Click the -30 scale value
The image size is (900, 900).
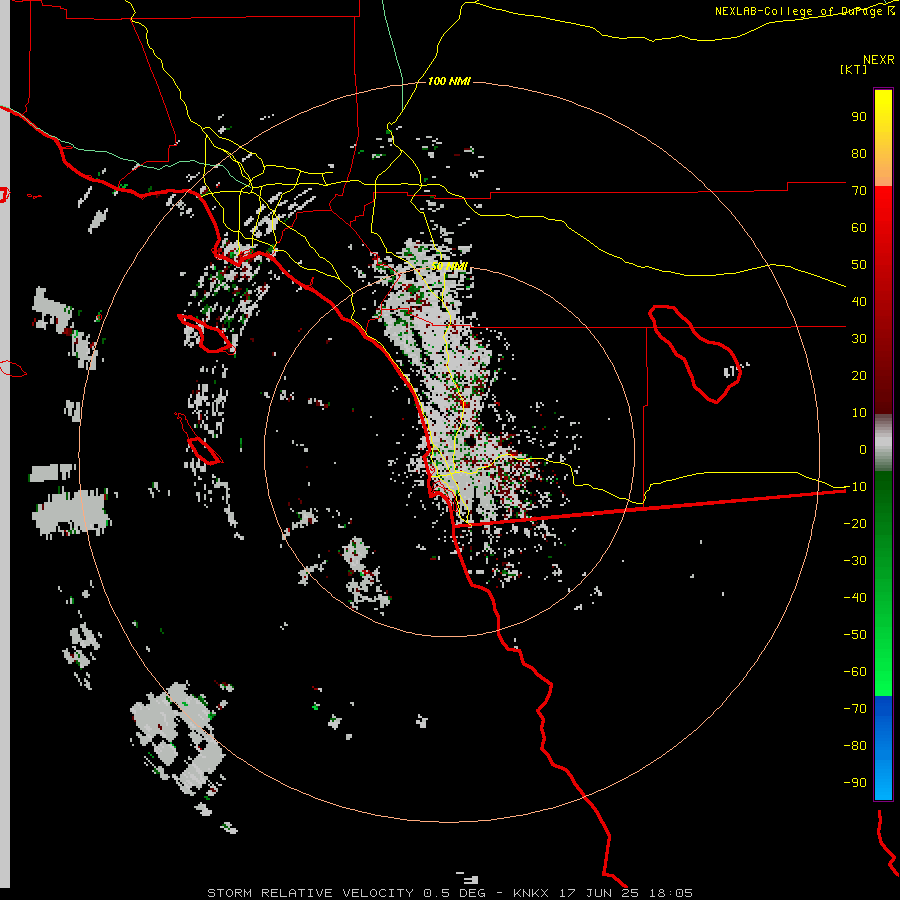[x=855, y=561]
